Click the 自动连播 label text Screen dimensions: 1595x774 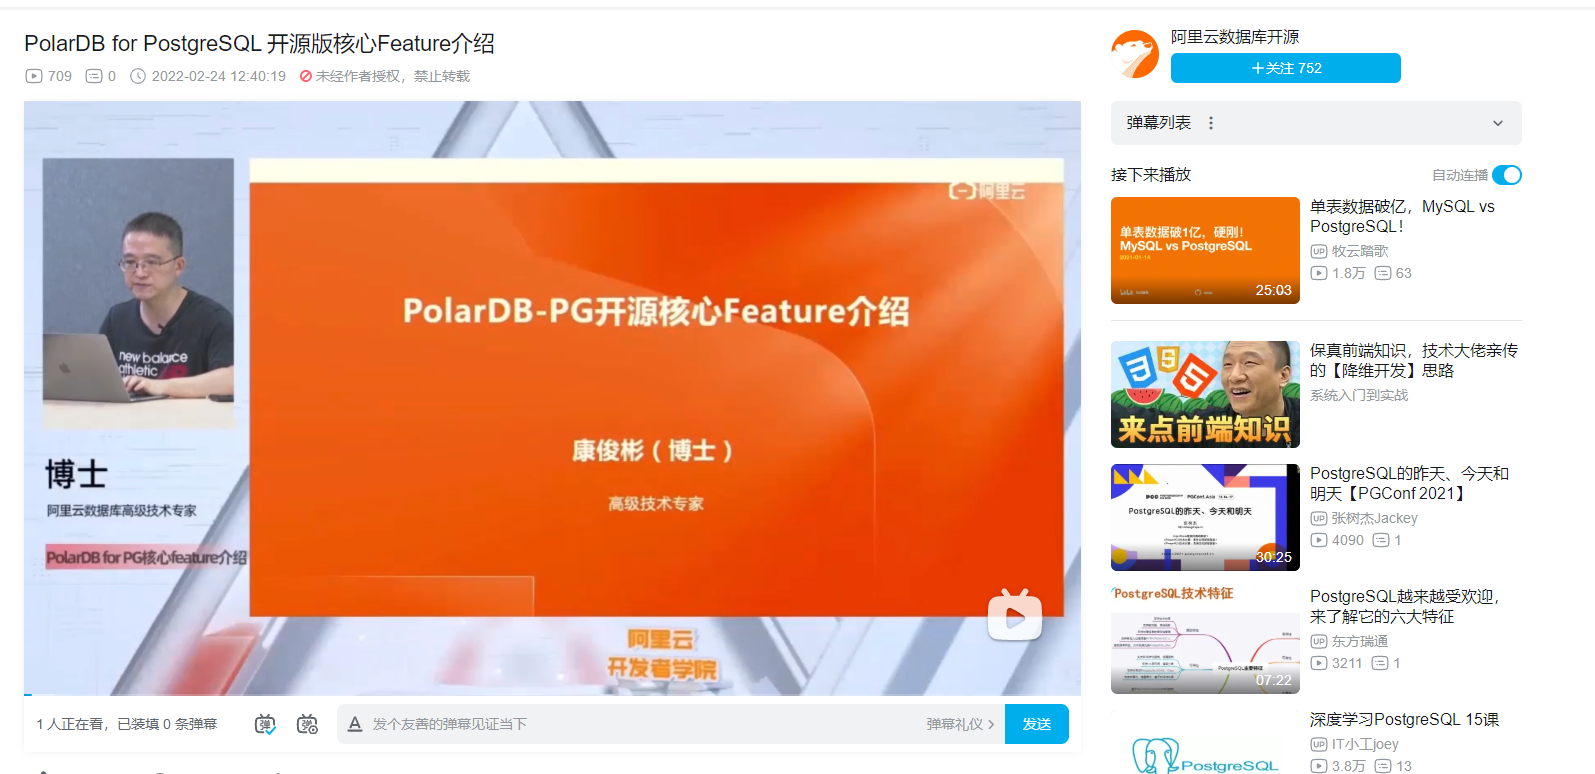(x=1460, y=175)
